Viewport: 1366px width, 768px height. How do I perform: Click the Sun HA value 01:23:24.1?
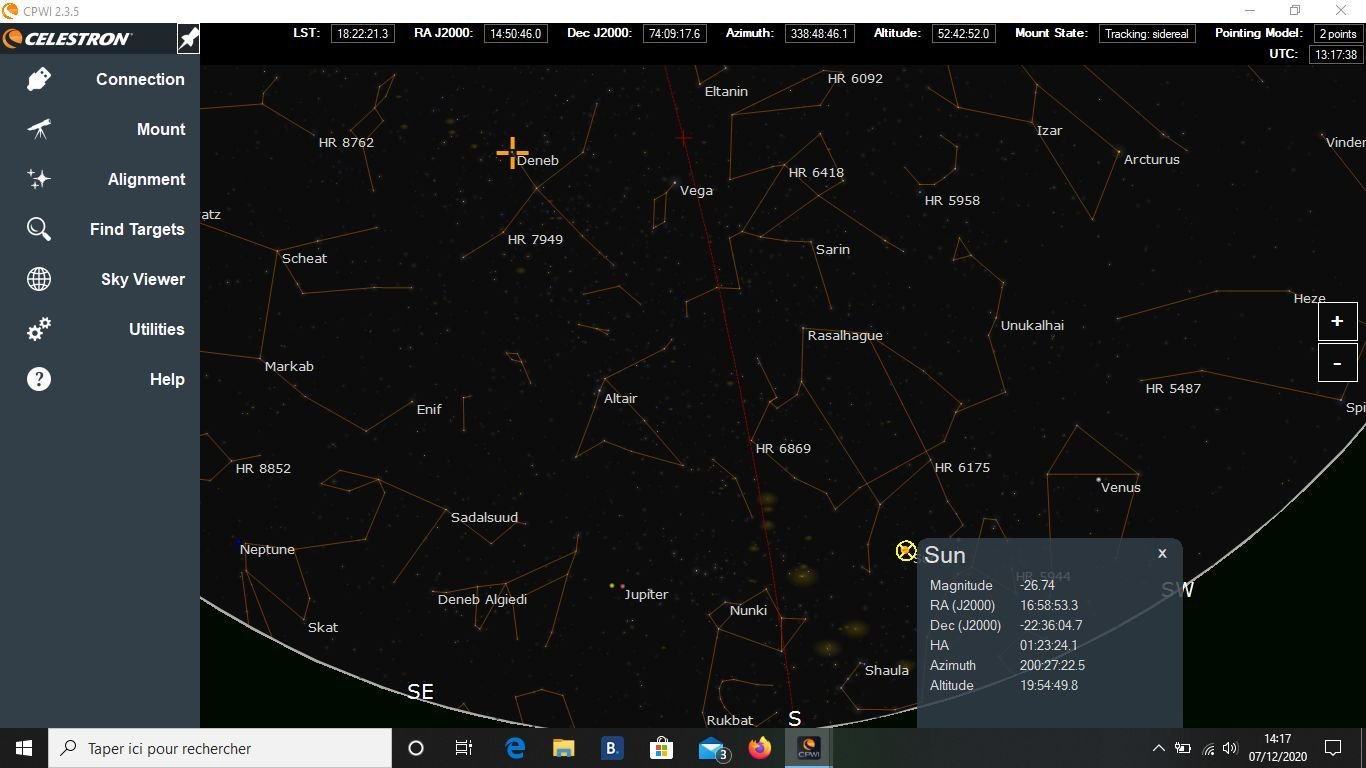point(1049,645)
